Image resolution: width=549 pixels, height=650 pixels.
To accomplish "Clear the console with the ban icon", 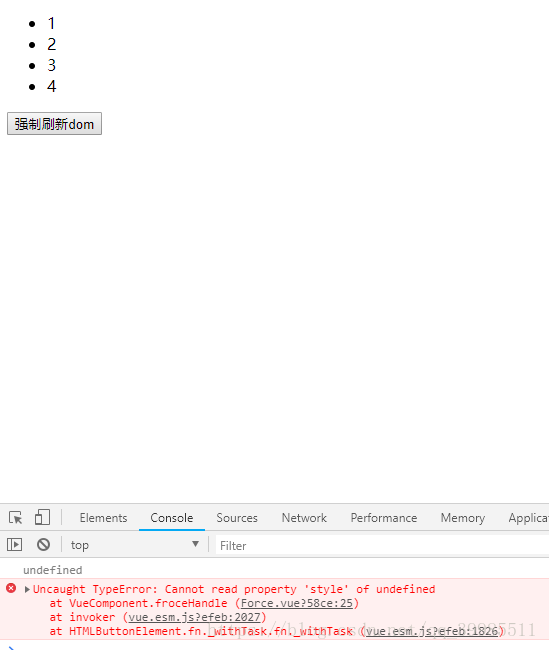I will tap(44, 544).
